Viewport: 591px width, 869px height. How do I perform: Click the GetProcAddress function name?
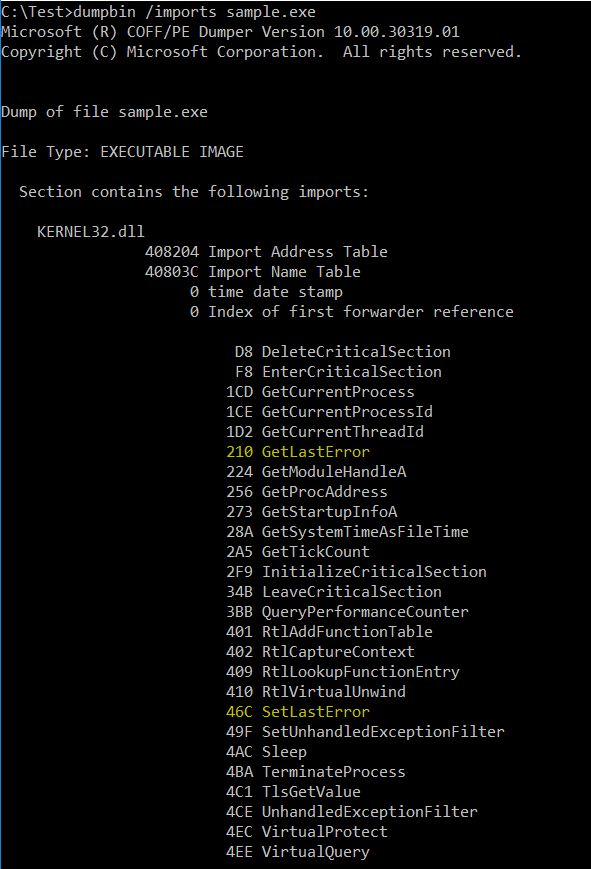[324, 492]
